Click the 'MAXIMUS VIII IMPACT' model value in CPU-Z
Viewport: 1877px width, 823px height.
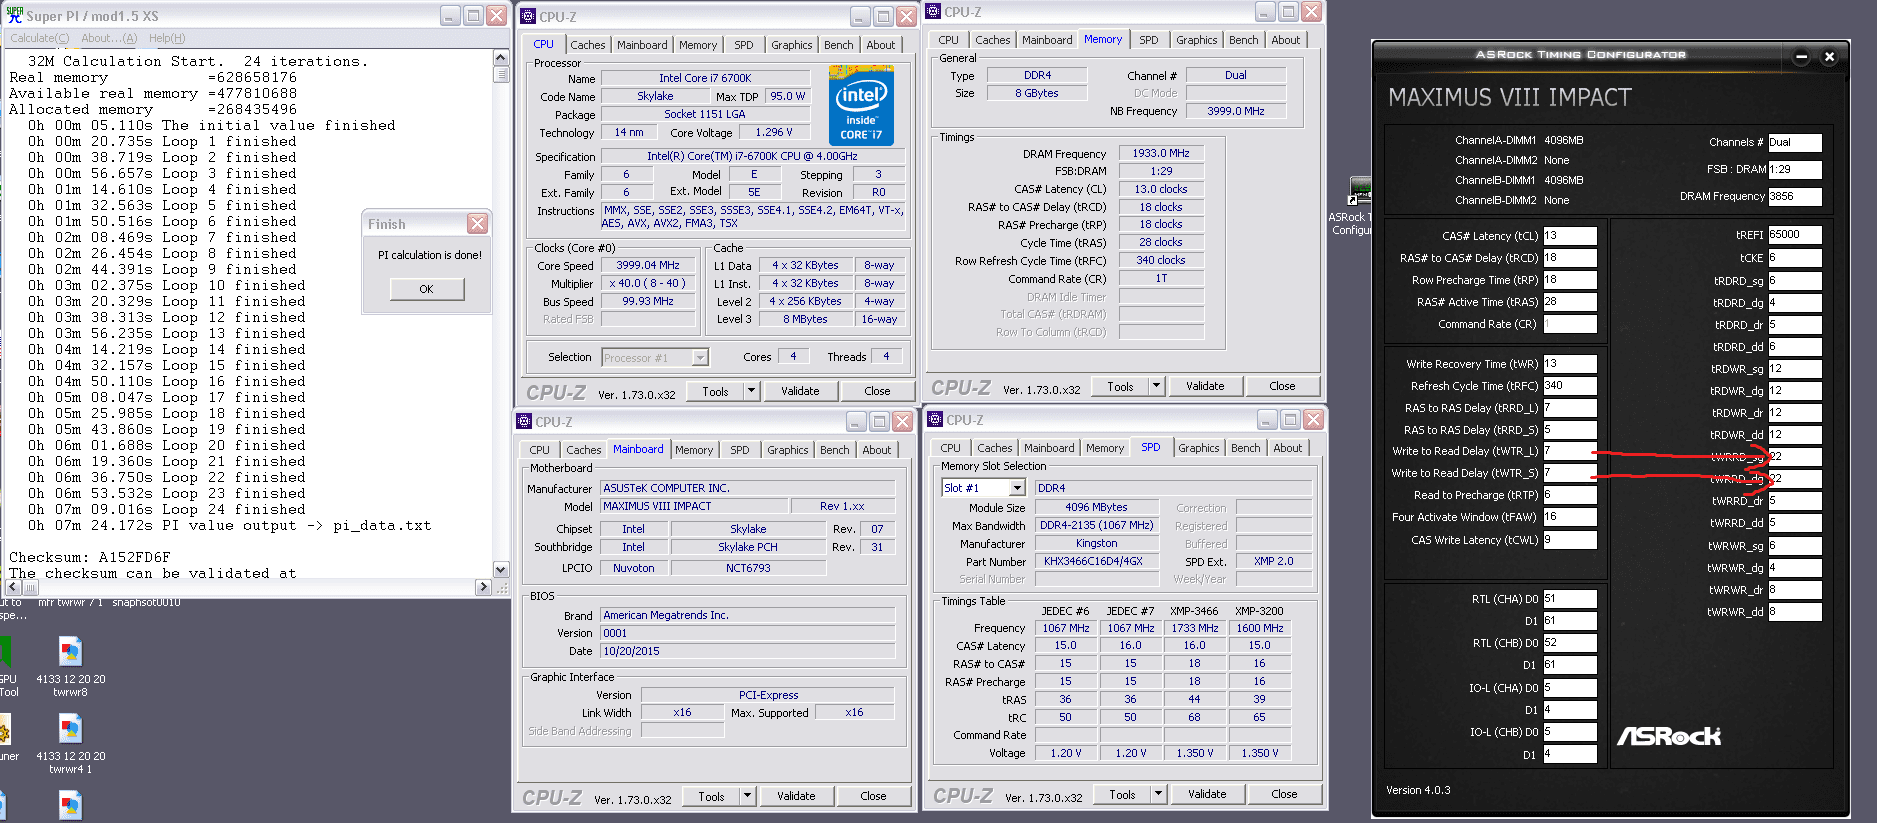693,506
